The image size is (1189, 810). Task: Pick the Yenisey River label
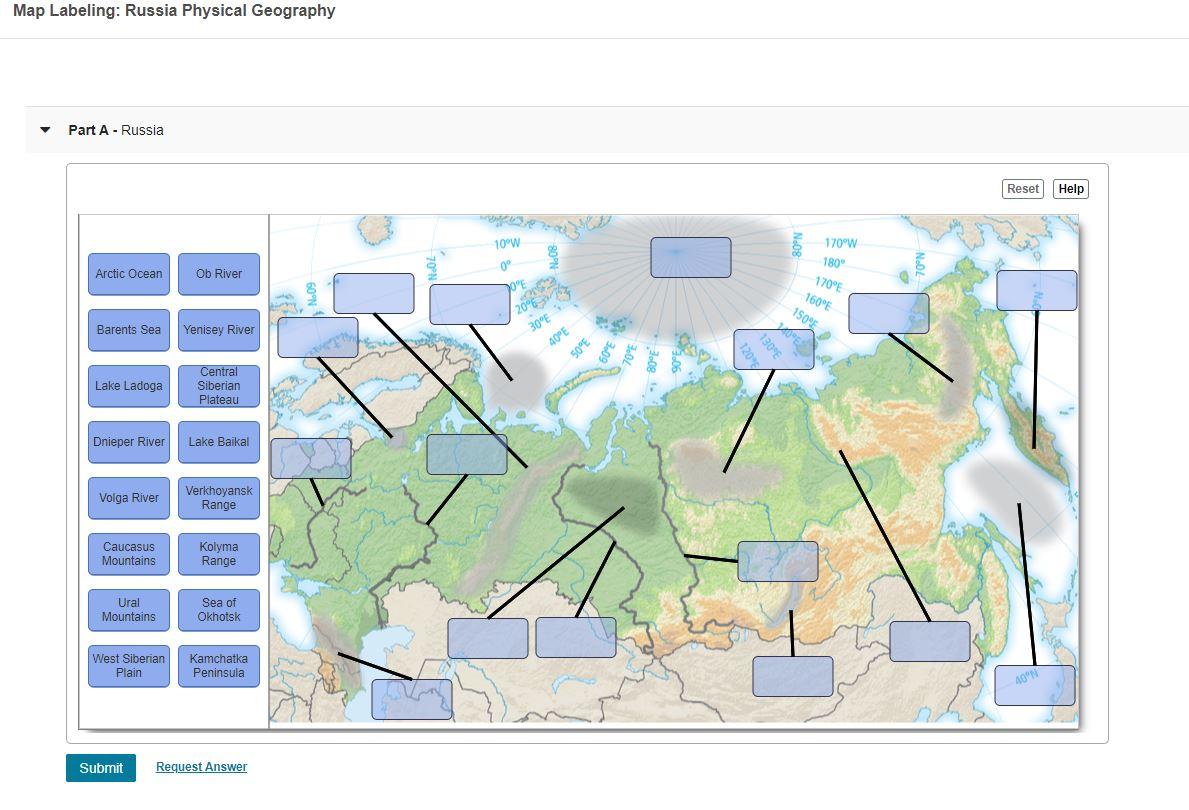[219, 330]
